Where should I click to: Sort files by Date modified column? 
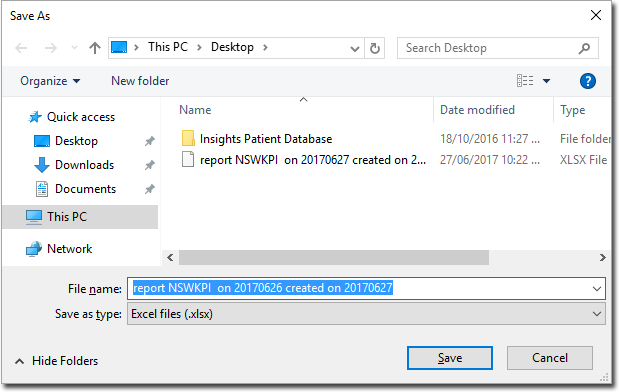(477, 110)
